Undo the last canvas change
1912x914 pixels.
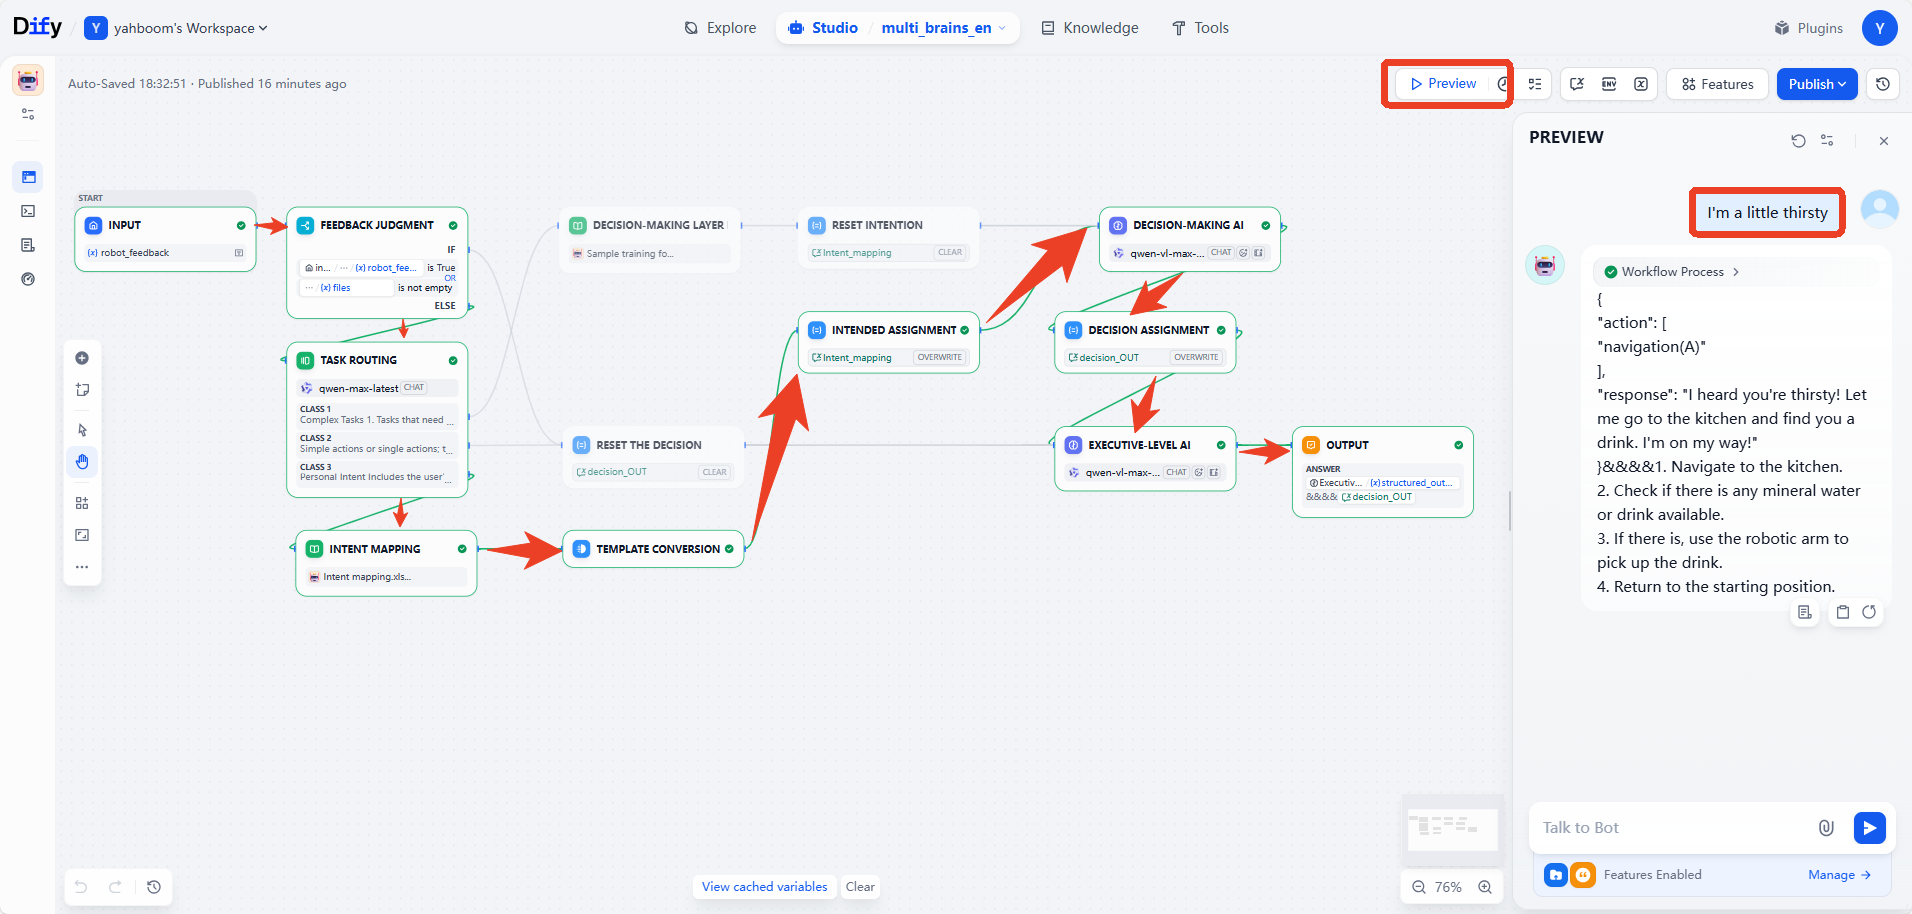coord(81,887)
